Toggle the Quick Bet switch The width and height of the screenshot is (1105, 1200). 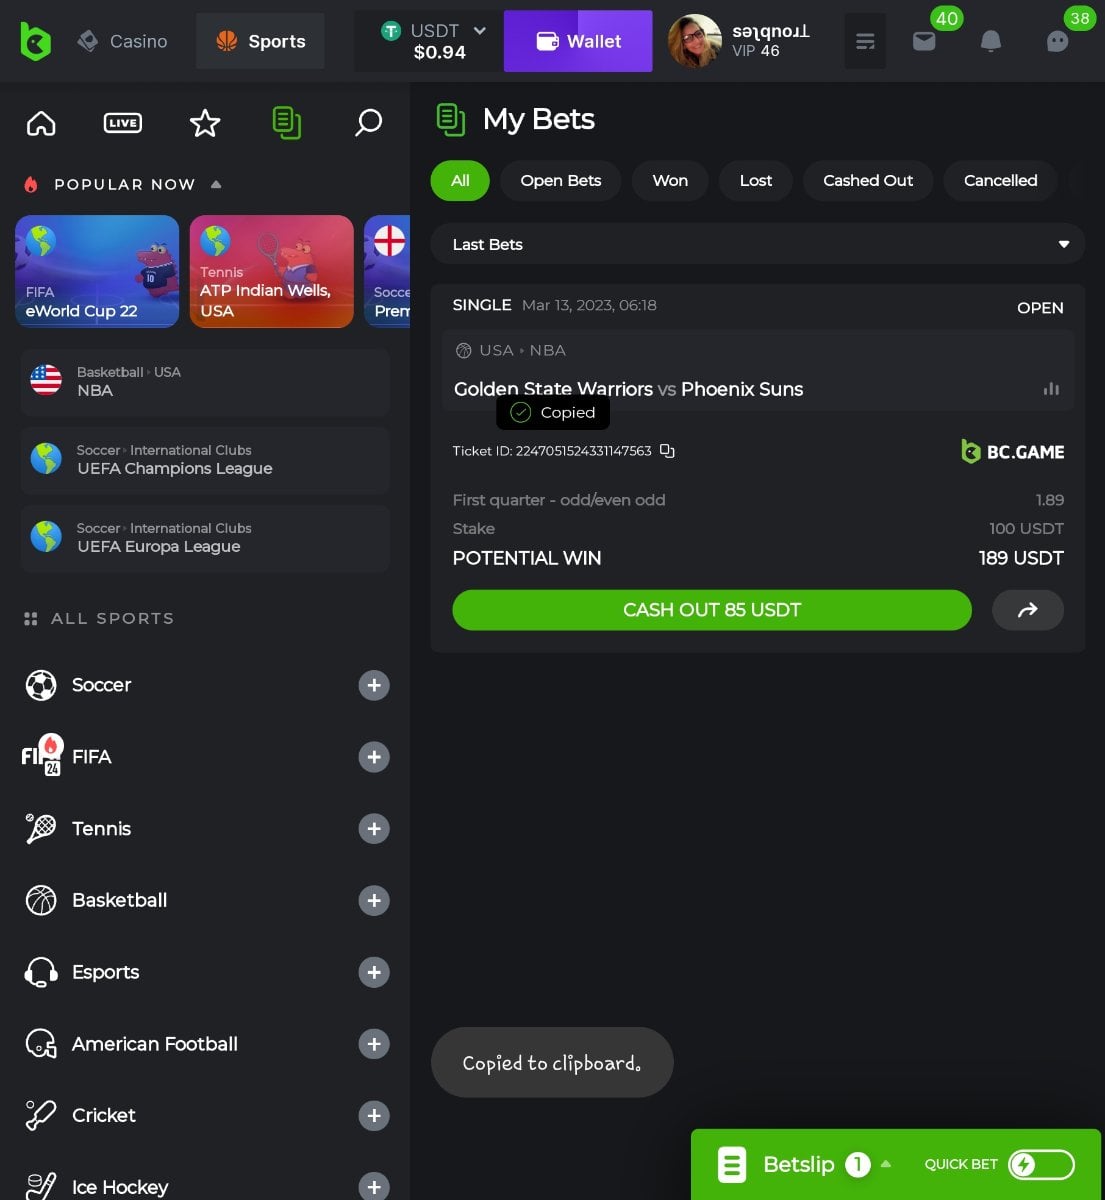pyautogui.click(x=1041, y=1164)
